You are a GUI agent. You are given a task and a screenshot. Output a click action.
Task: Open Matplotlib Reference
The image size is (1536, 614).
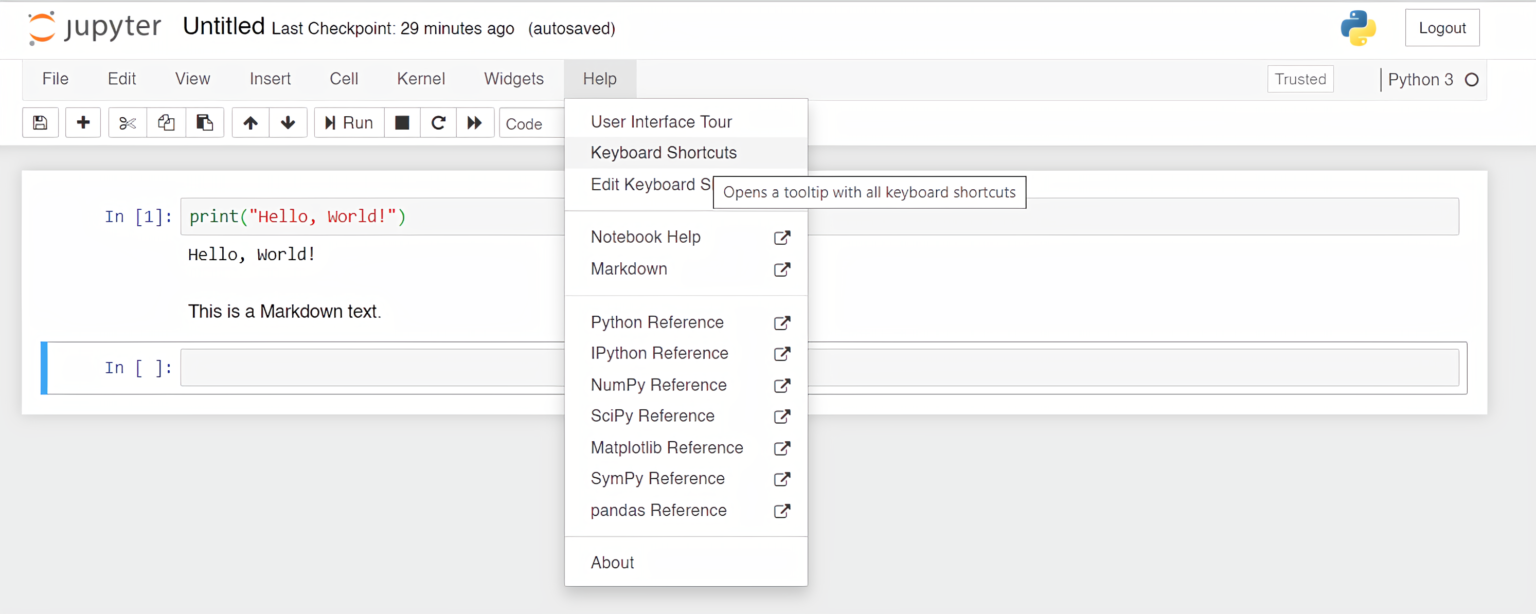[686, 447]
